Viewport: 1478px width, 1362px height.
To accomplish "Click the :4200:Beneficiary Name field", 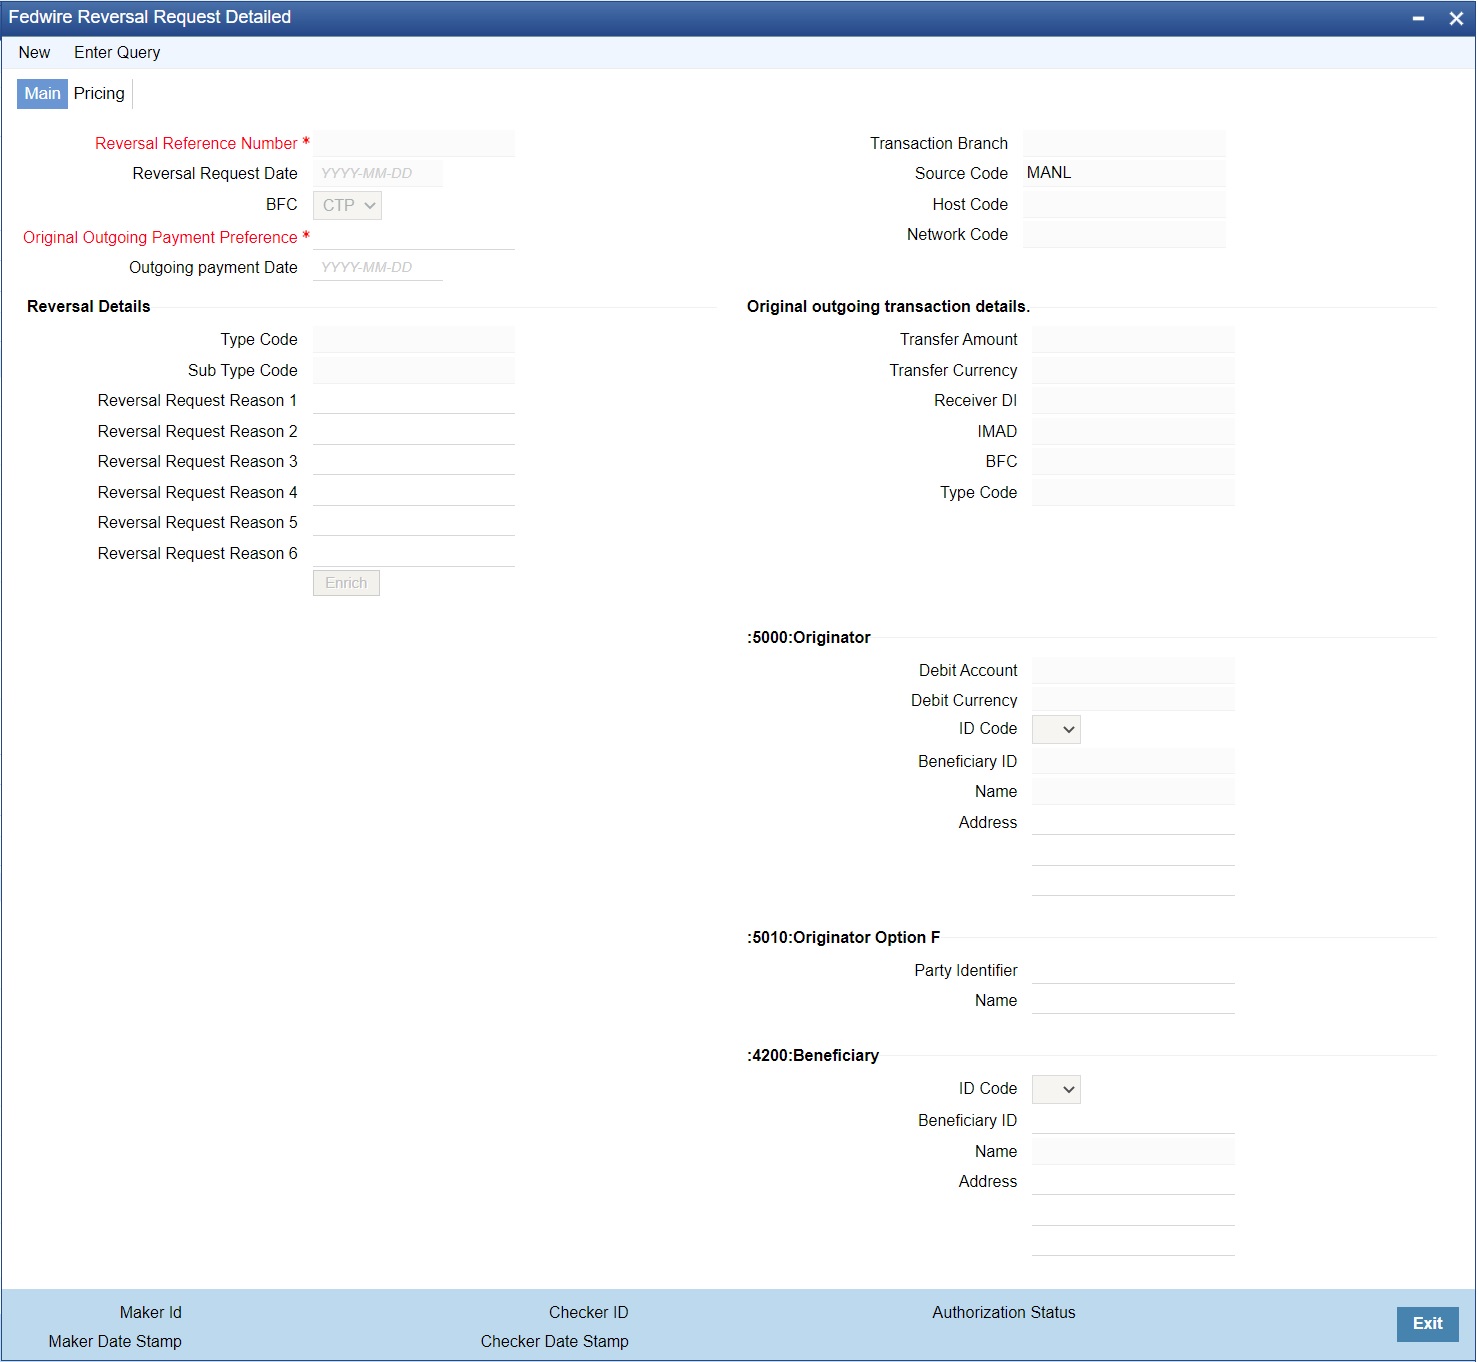I will (x=1133, y=1151).
